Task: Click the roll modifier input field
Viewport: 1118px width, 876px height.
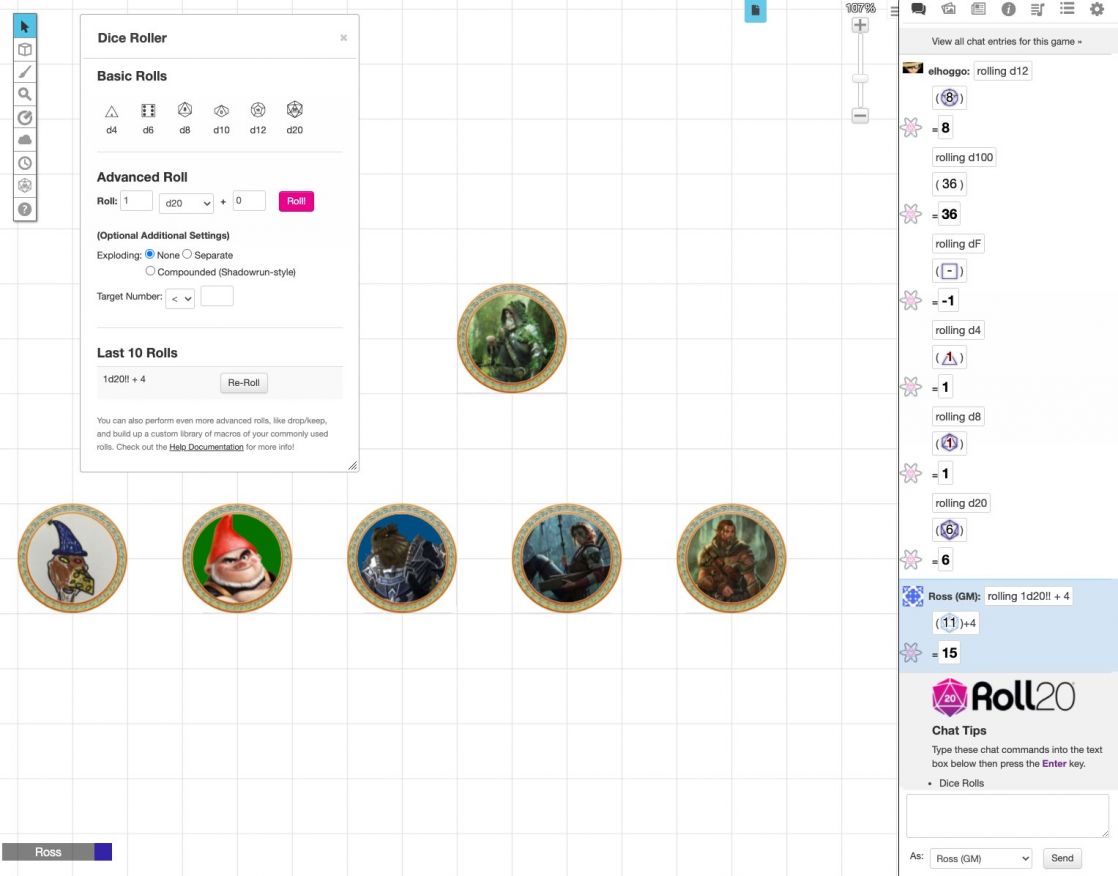Action: pos(249,201)
